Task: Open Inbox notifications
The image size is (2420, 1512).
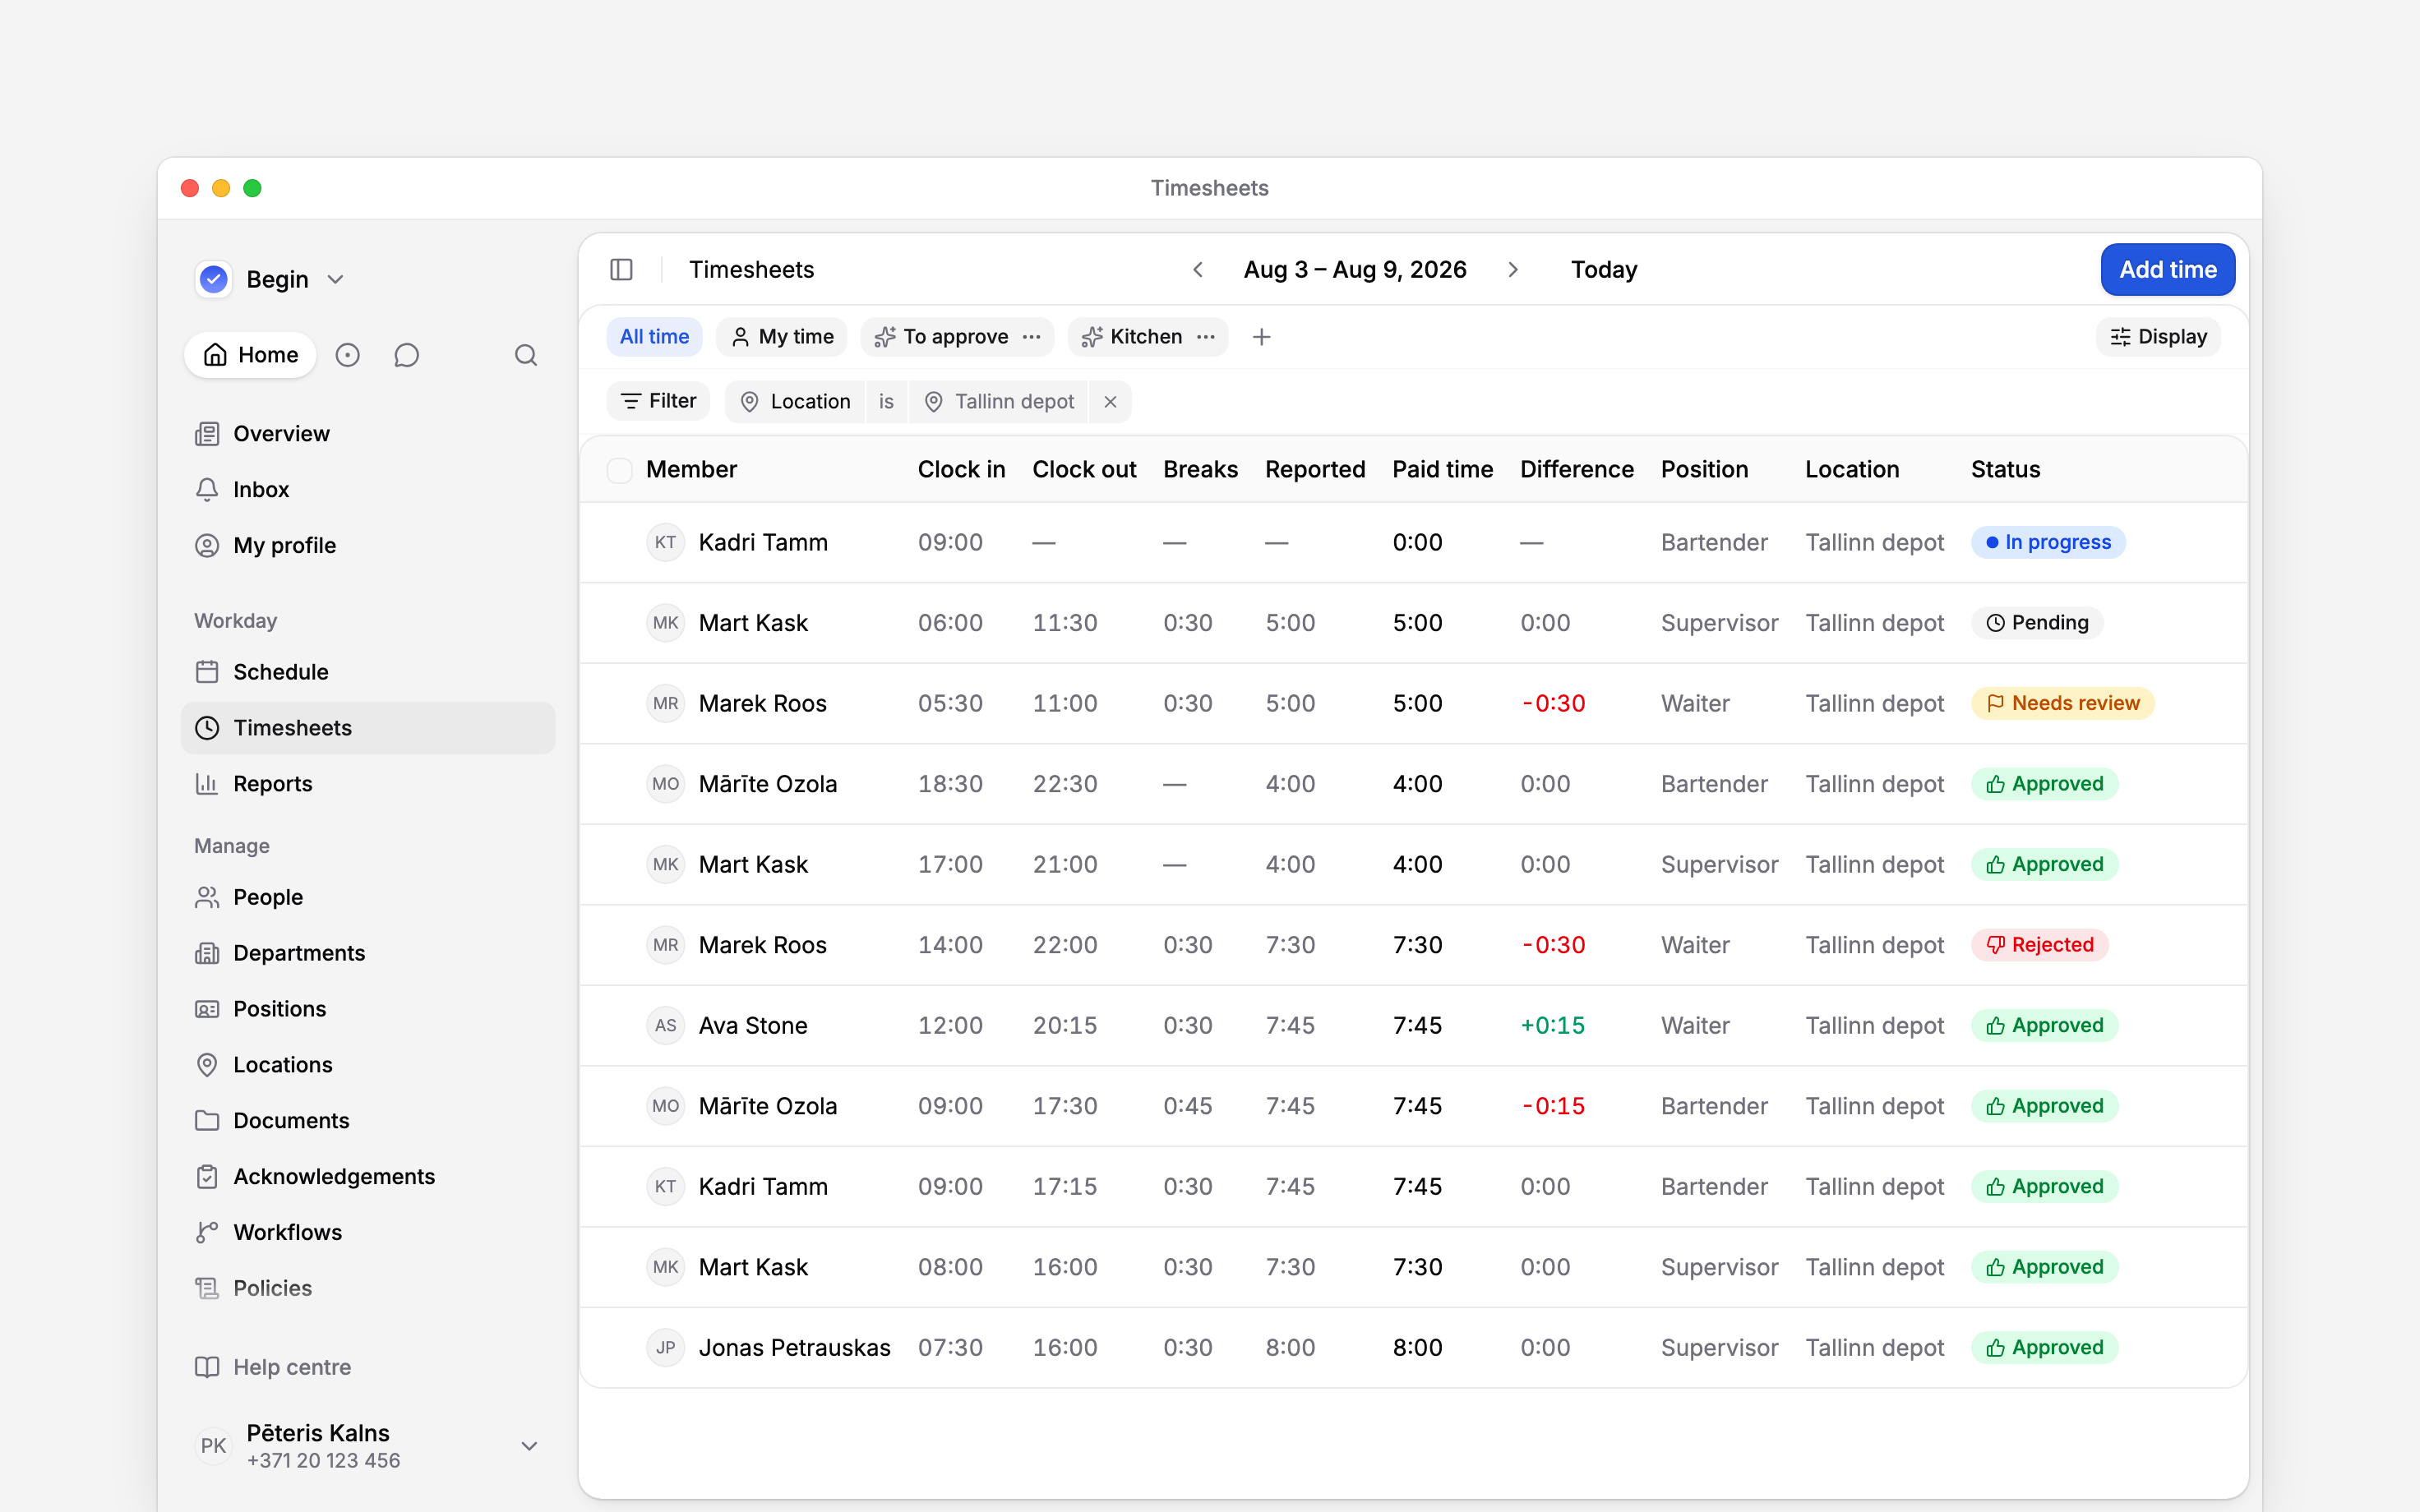Action: point(367,490)
